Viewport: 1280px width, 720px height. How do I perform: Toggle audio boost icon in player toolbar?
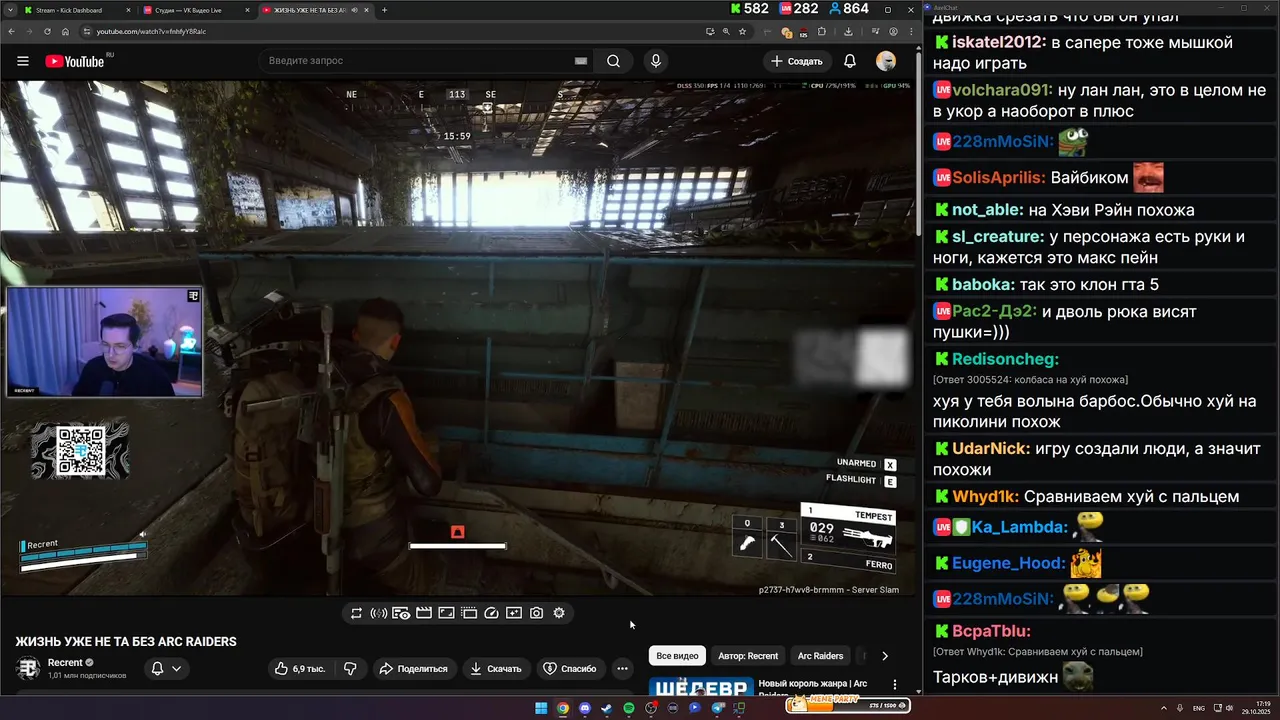point(379,613)
